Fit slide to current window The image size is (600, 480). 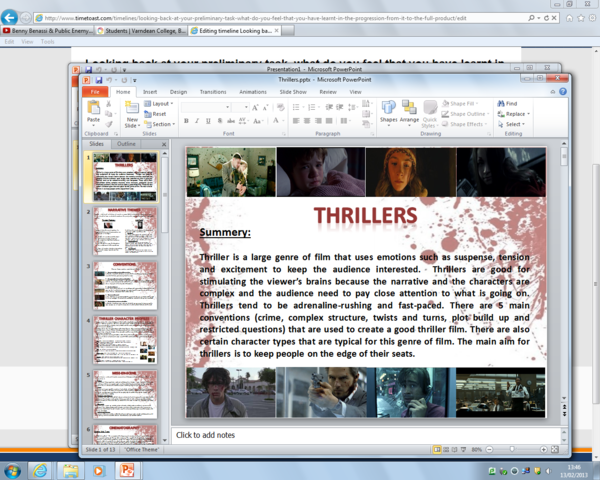[554, 449]
